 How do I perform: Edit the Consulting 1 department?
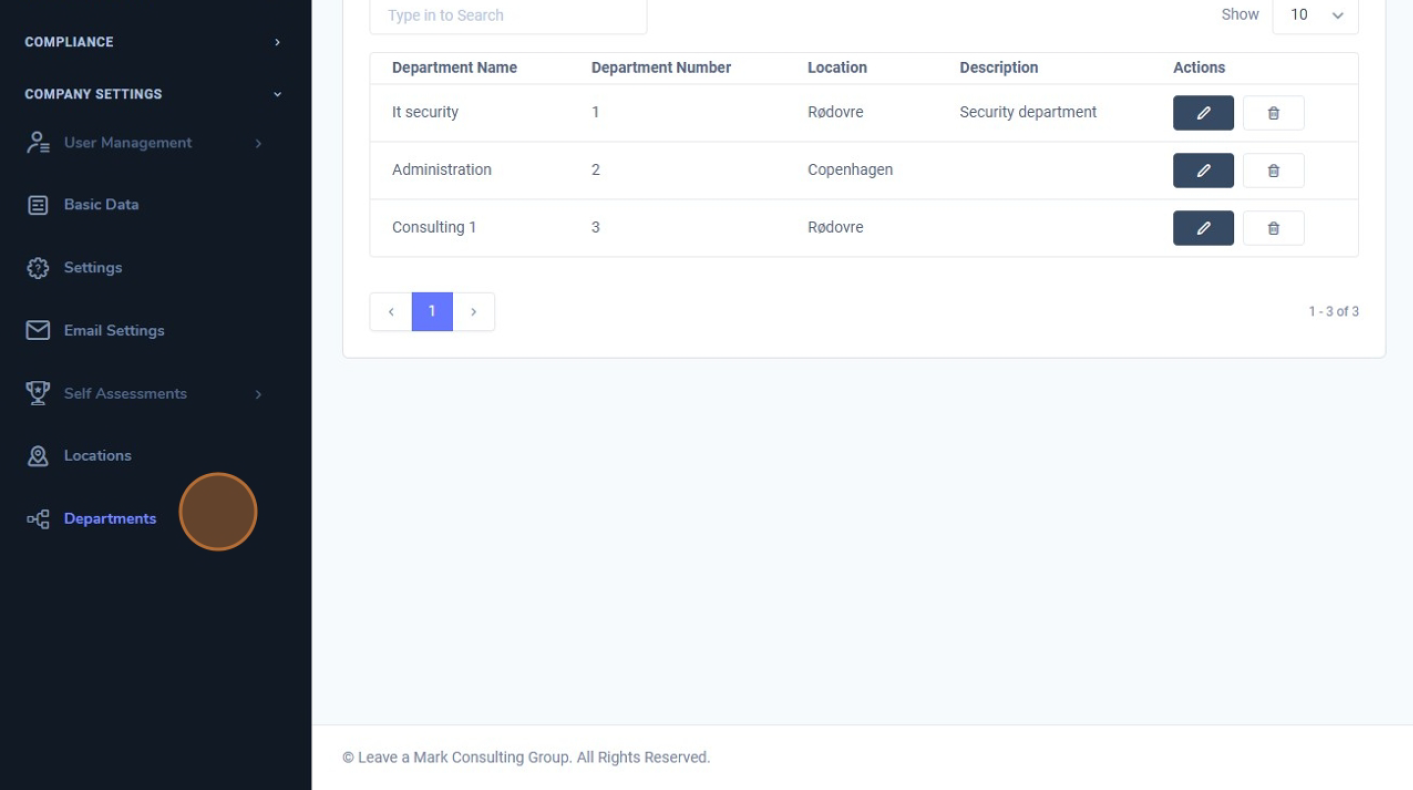coord(1203,228)
